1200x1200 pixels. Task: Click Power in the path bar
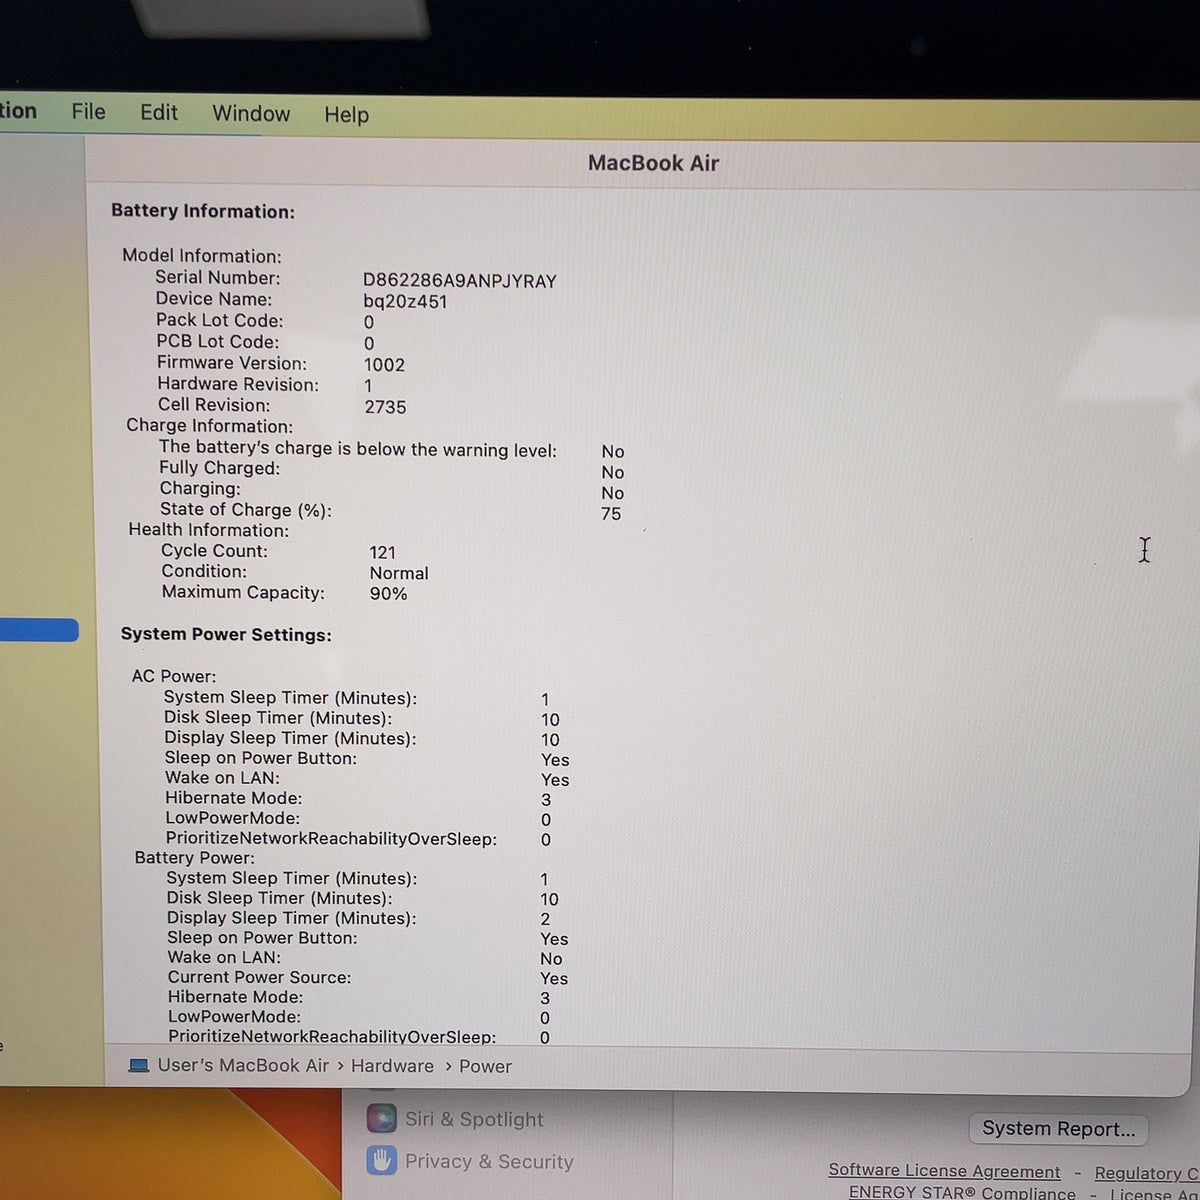(x=485, y=1066)
